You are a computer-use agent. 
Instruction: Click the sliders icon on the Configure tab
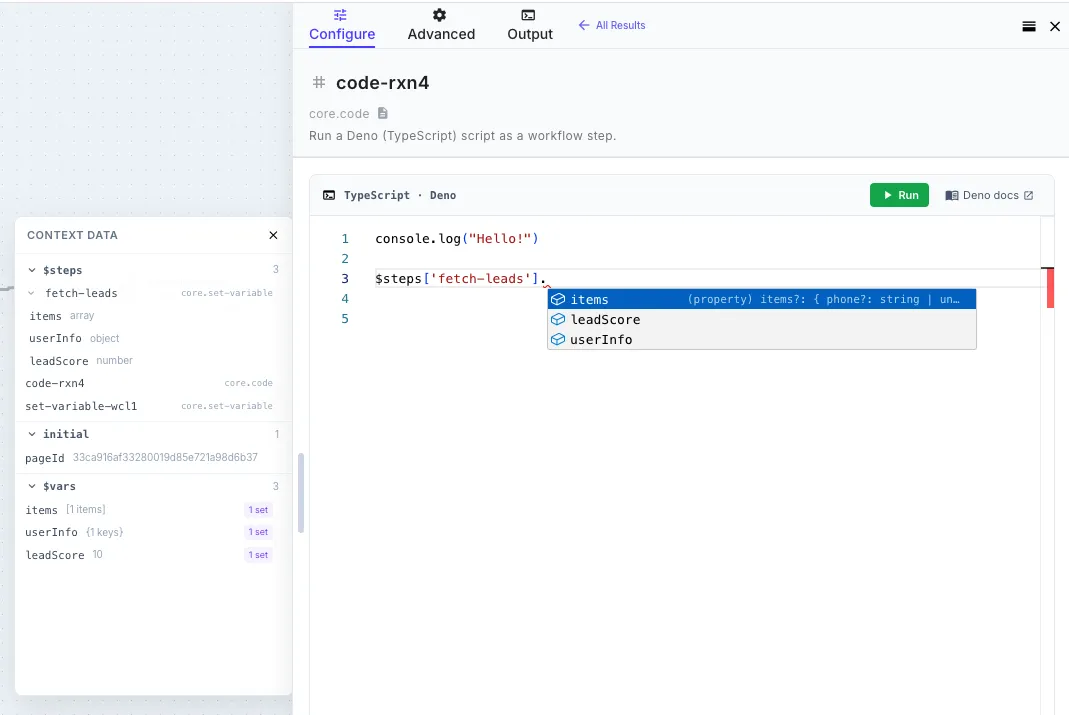(341, 15)
